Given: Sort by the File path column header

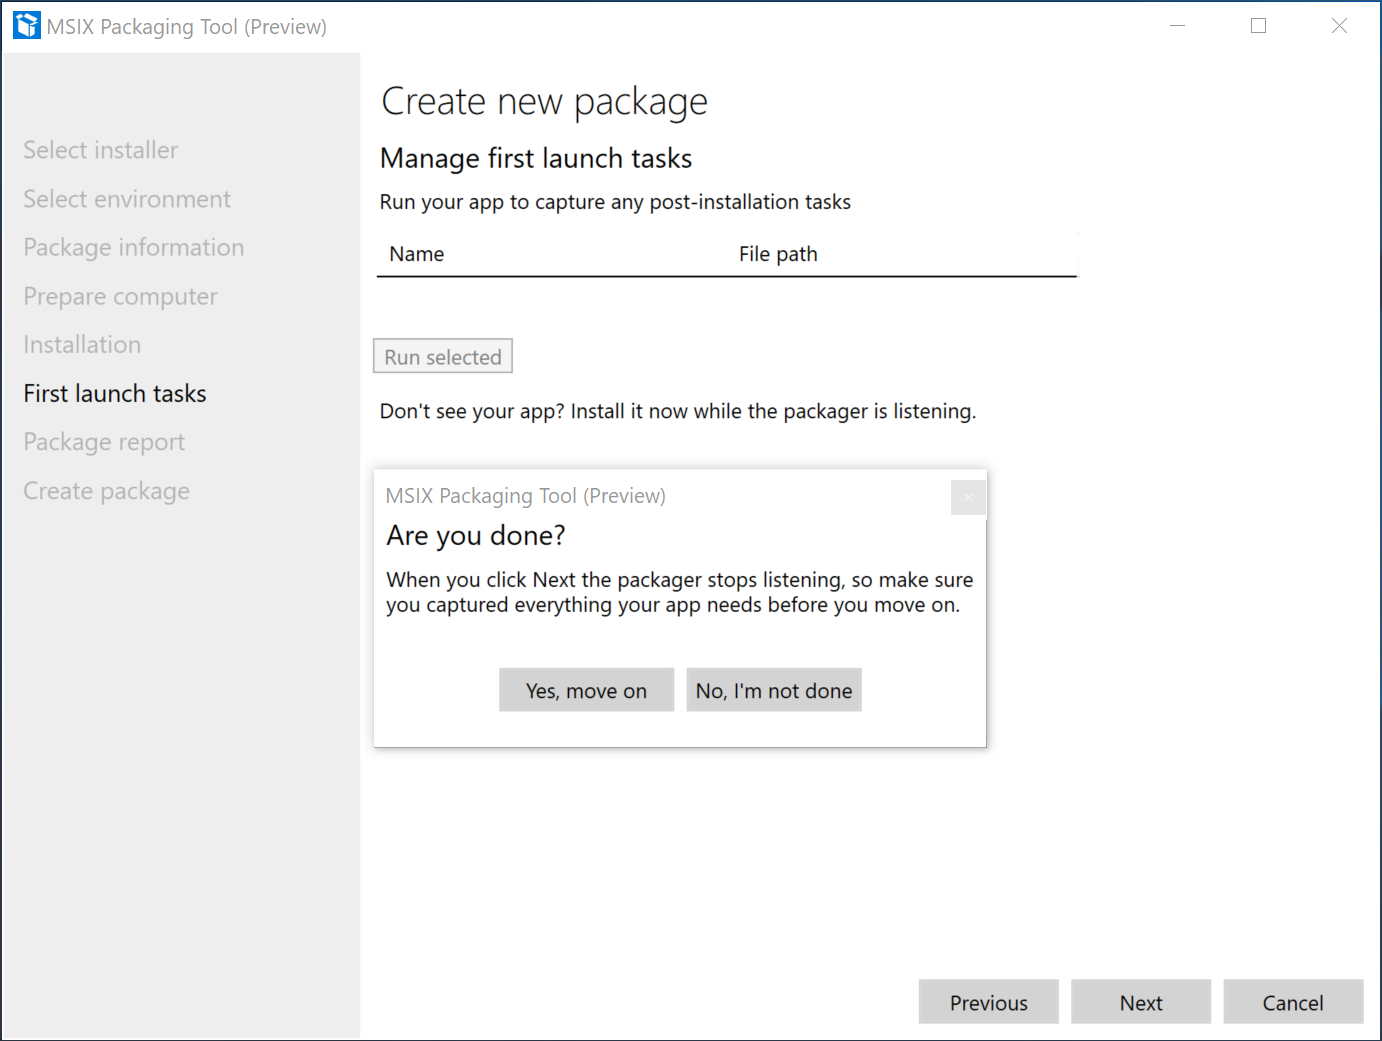Looking at the screenshot, I should pyautogui.click(x=778, y=254).
